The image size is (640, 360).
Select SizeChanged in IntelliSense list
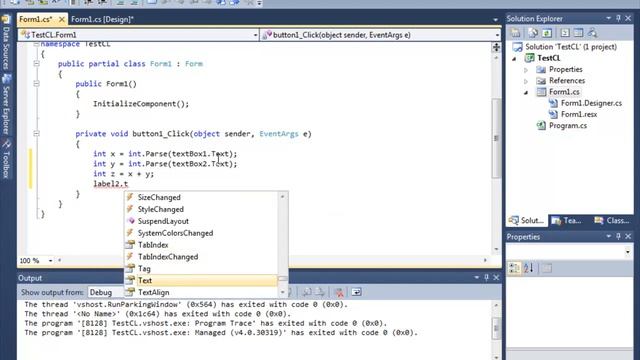tap(200, 198)
